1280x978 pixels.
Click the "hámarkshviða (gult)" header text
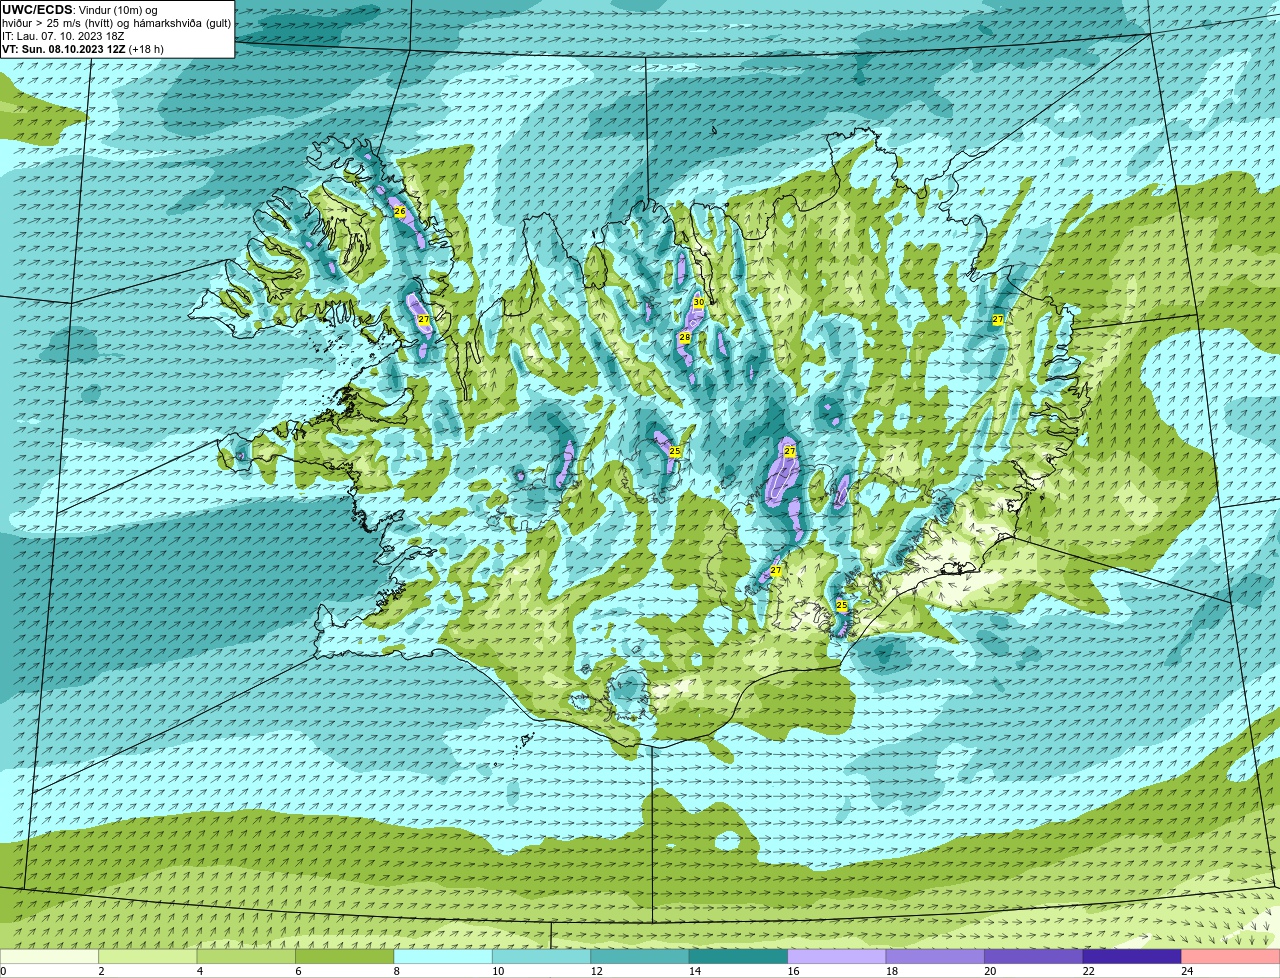click(182, 23)
